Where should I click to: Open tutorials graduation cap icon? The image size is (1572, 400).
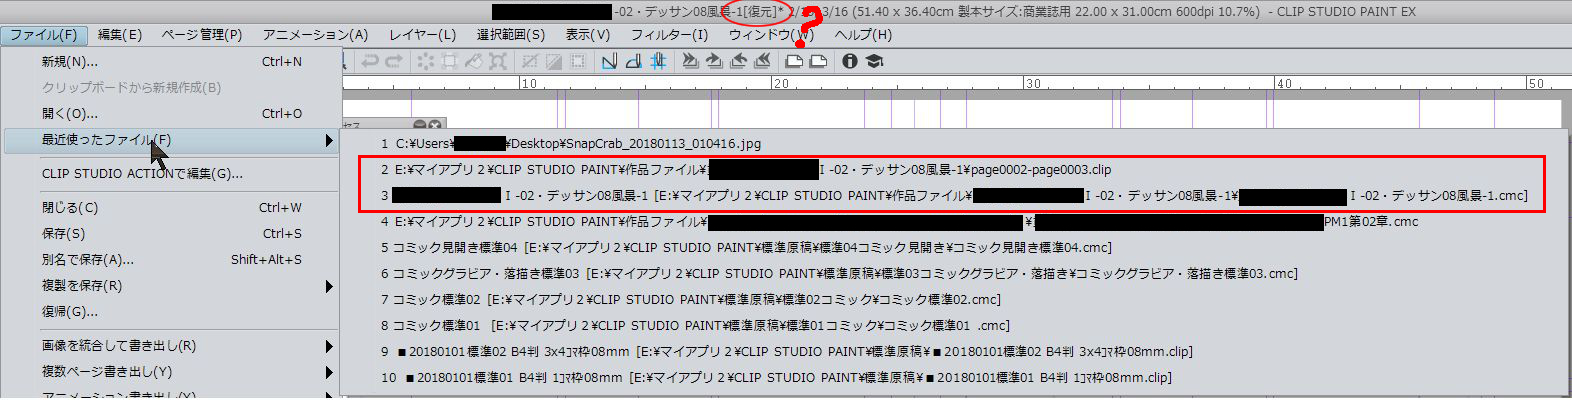click(x=874, y=61)
